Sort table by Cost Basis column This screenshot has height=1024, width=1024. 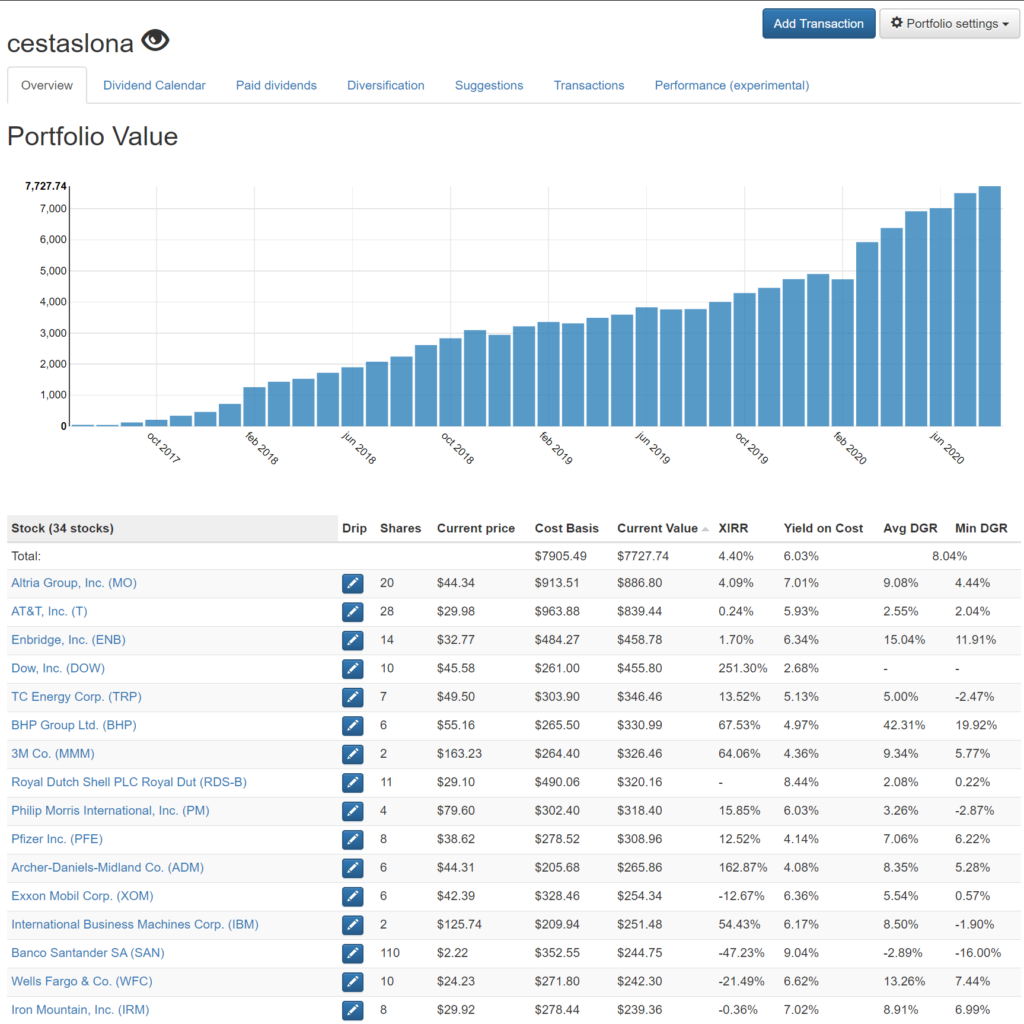click(567, 528)
